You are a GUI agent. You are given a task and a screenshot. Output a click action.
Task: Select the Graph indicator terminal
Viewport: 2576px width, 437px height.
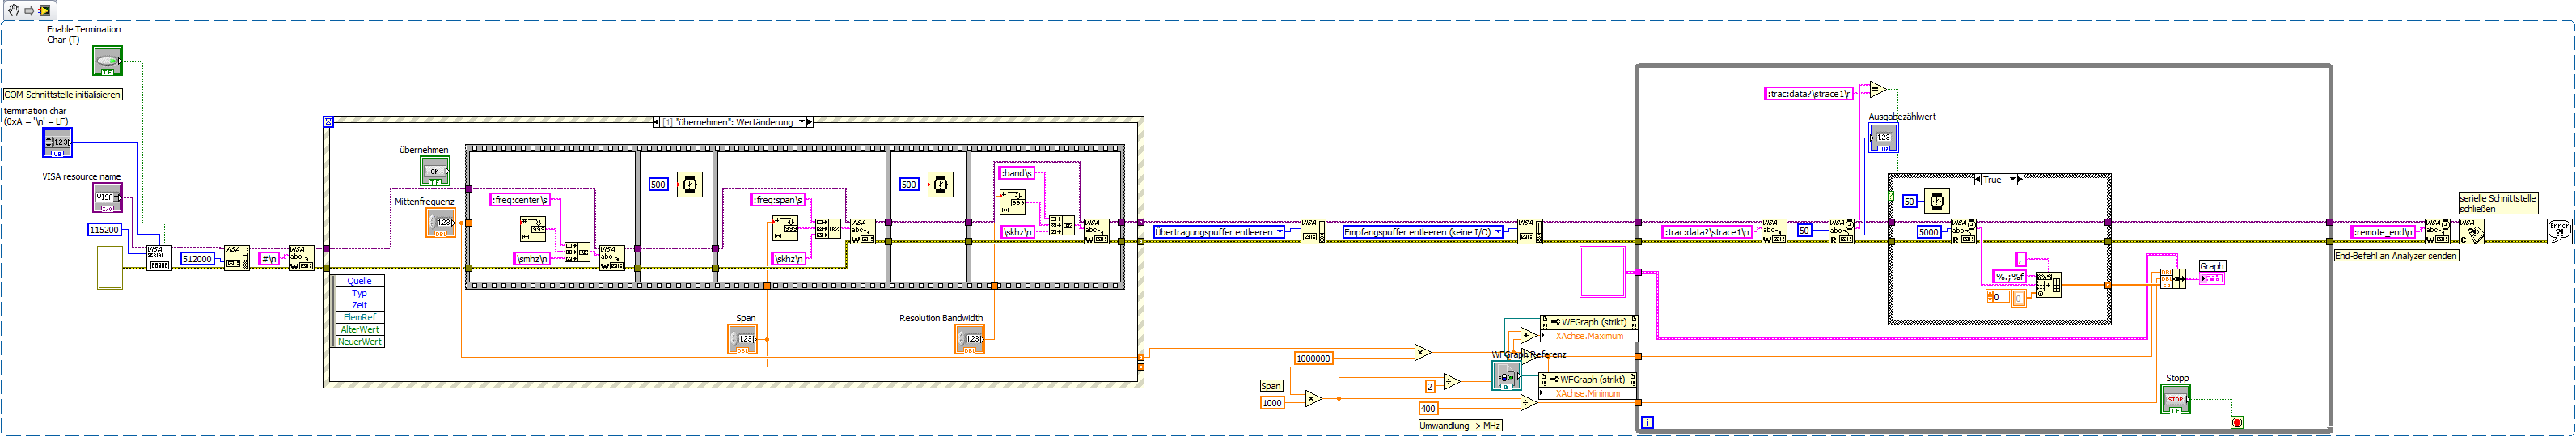pos(2212,278)
